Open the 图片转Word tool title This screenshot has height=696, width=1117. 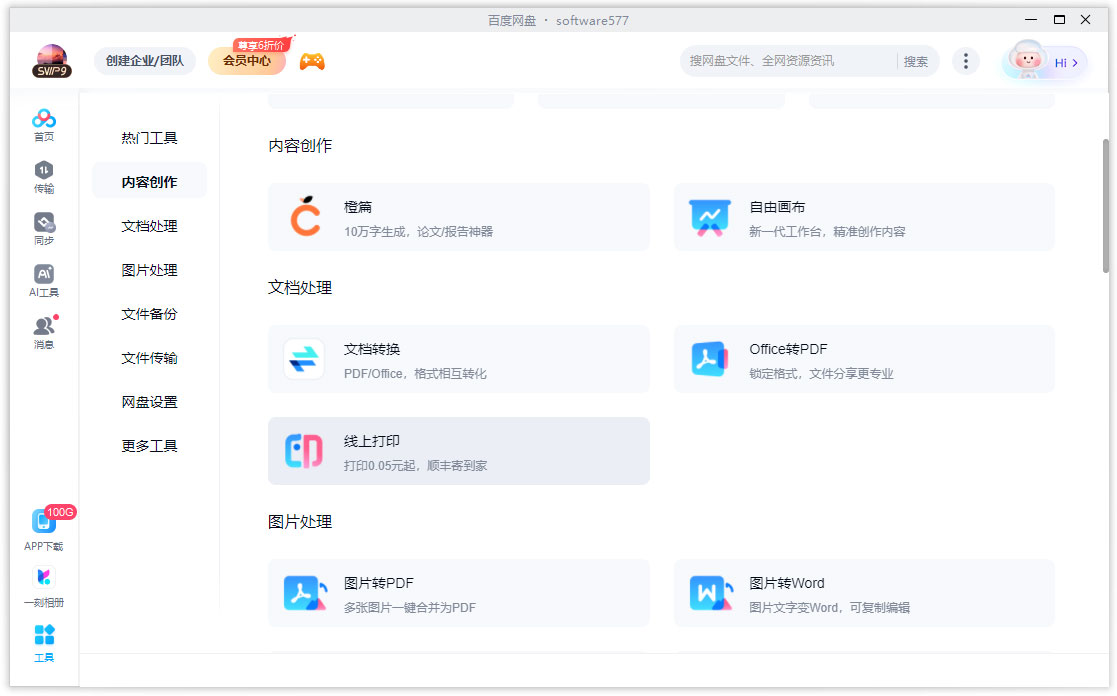point(786,583)
